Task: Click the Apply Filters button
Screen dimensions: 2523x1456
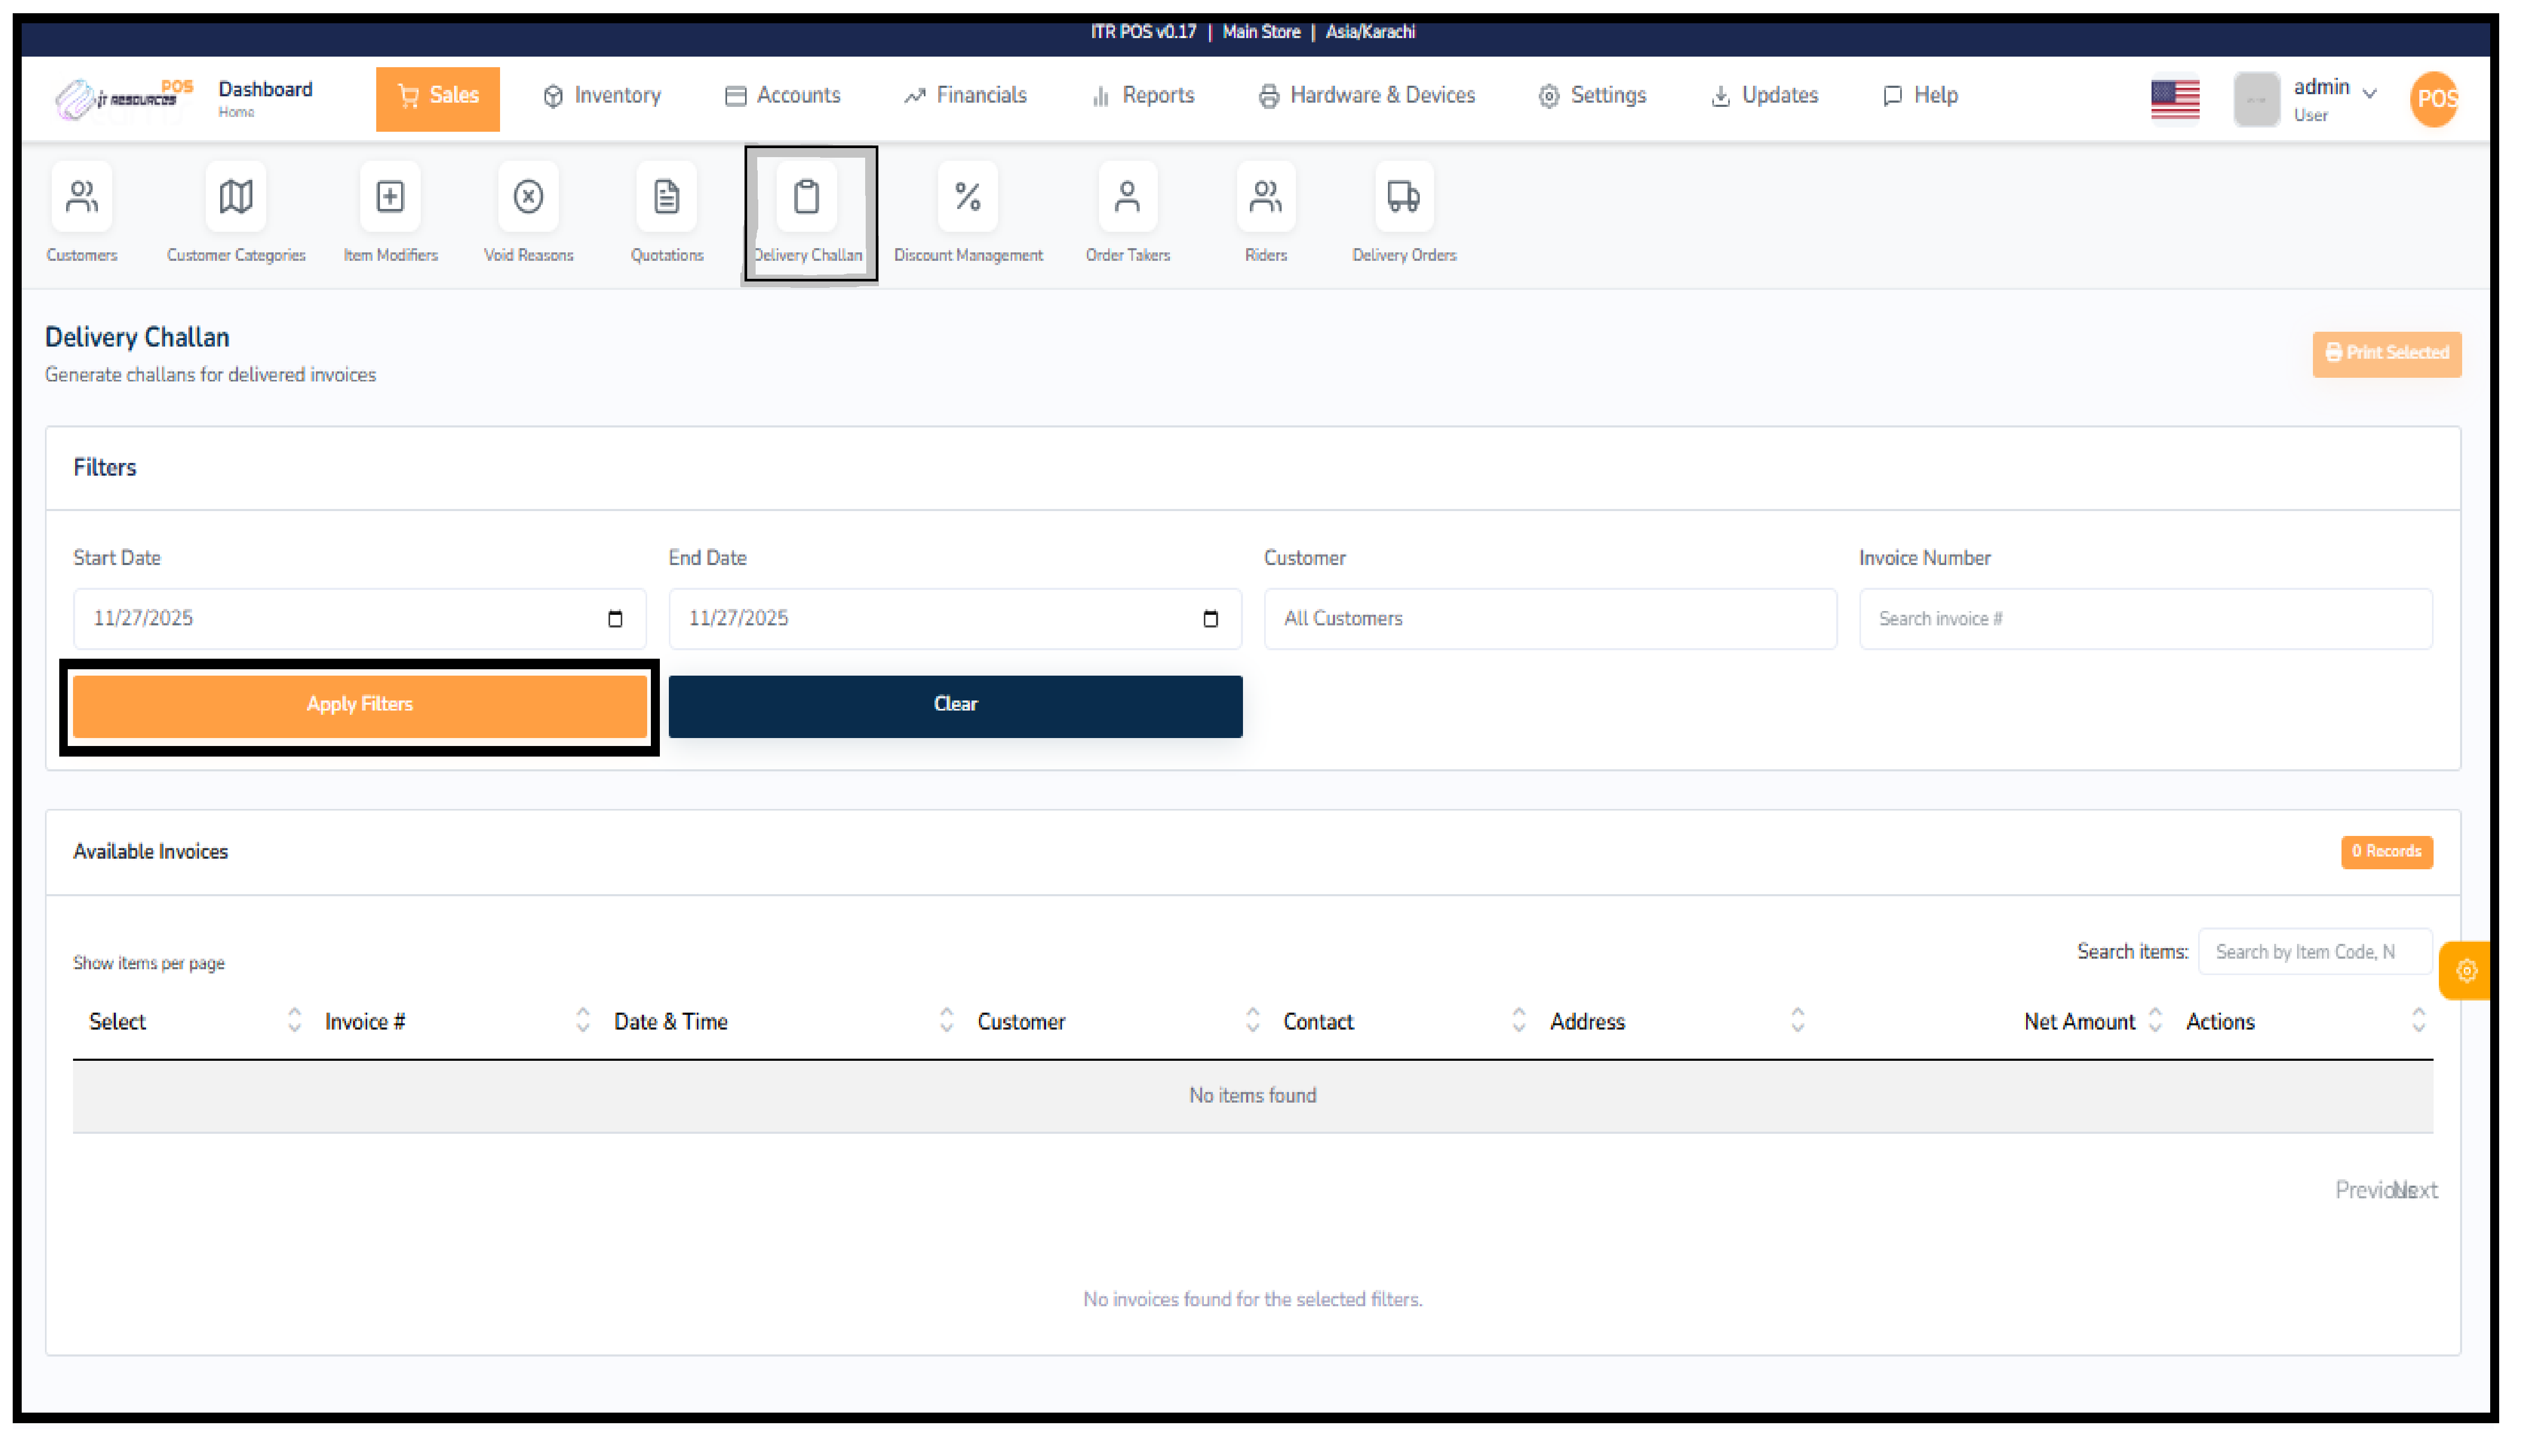Action: (x=359, y=705)
